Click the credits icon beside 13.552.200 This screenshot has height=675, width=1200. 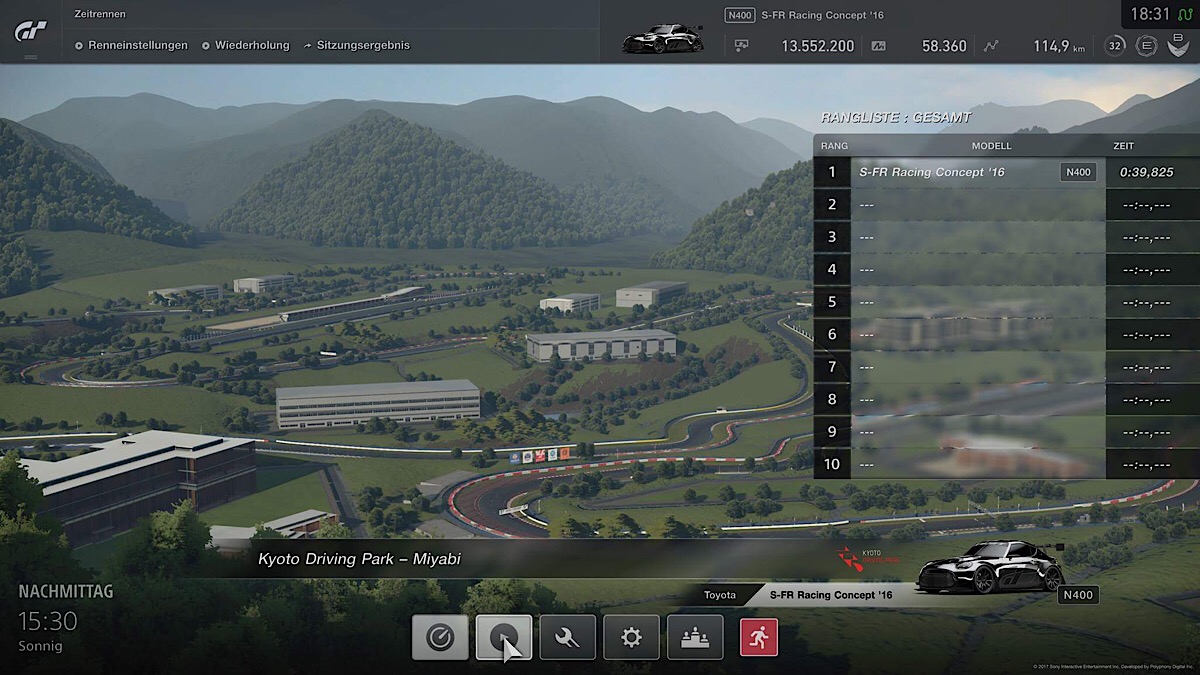tap(741, 46)
